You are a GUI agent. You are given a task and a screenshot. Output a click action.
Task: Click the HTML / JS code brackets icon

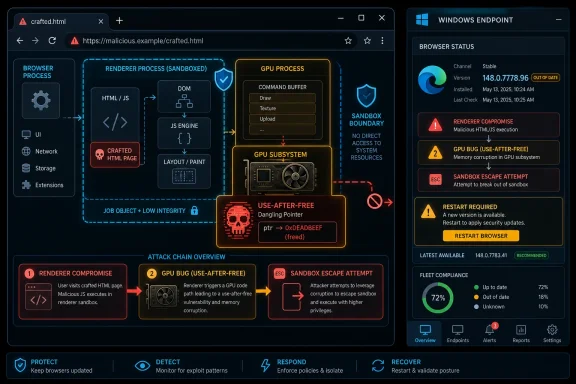click(115, 122)
